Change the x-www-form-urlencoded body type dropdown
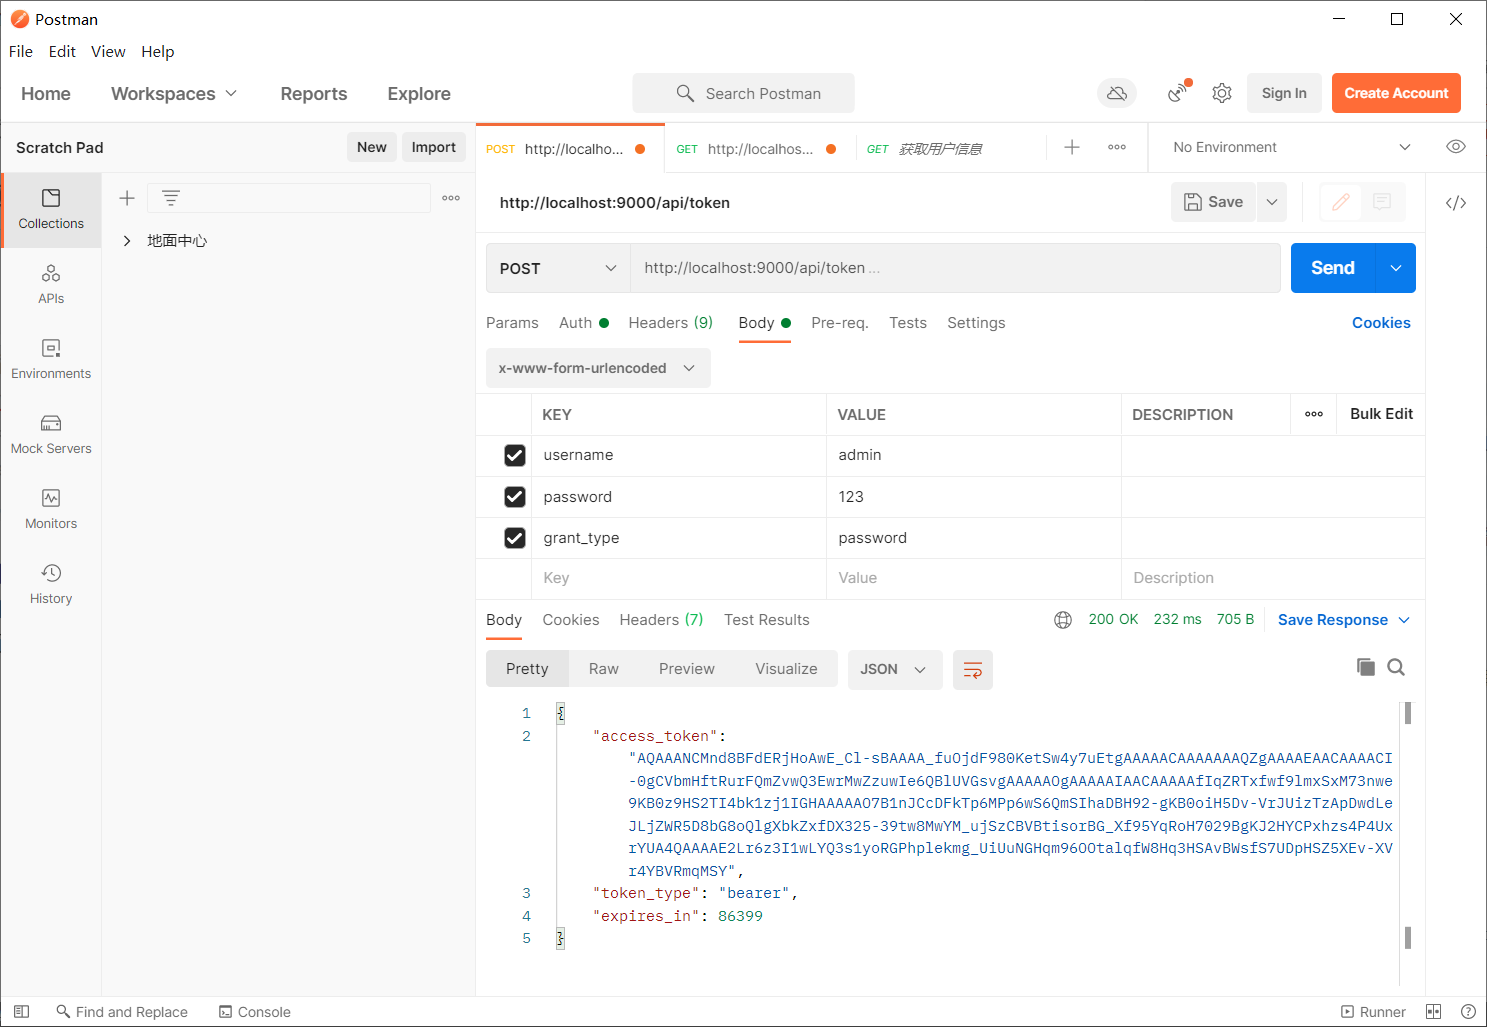 click(598, 368)
